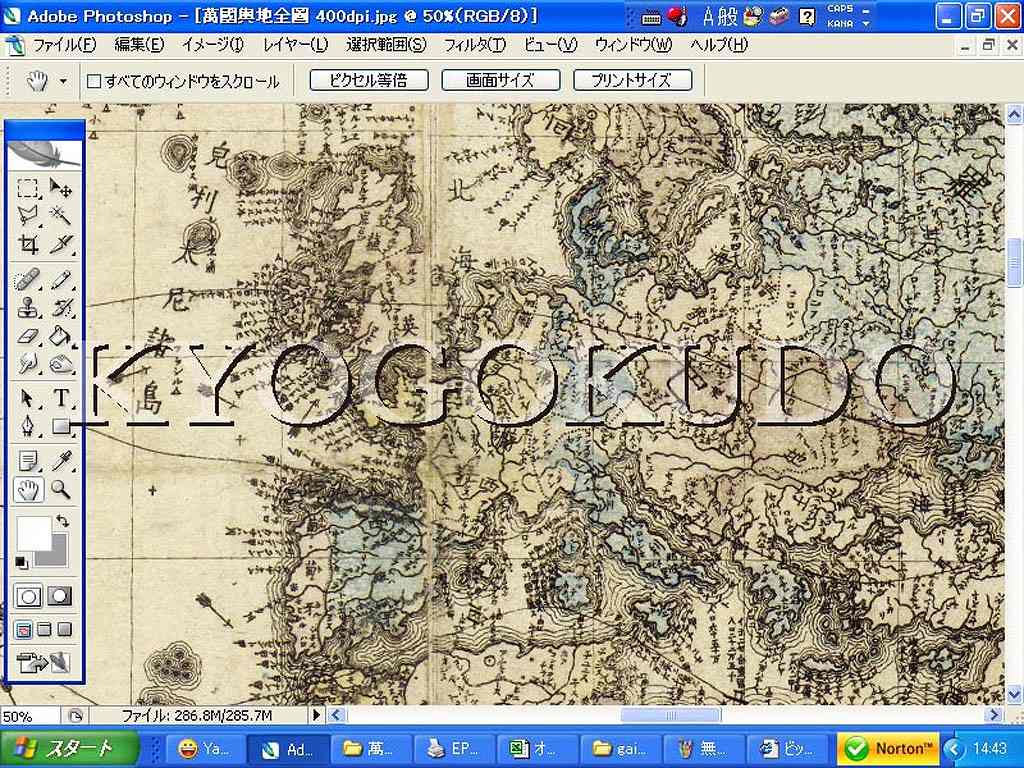
Task: Open the ファイル menu
Action: pos(64,45)
